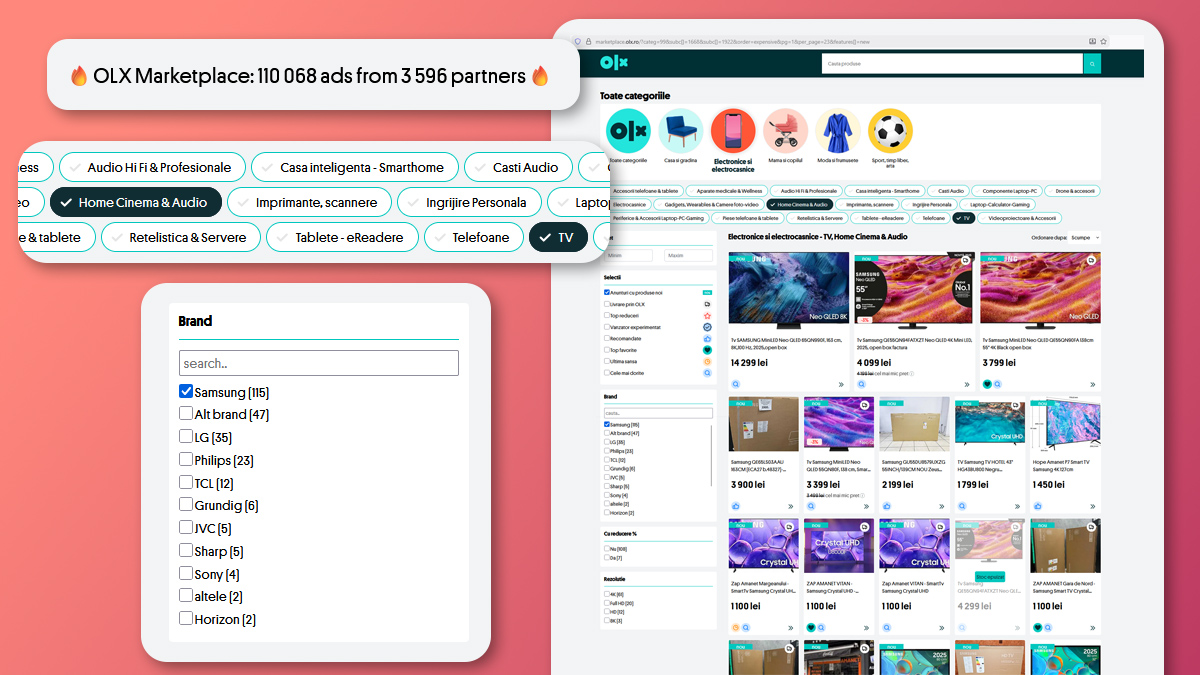Focus the search field in enlarged Brand panel
This screenshot has width=1200, height=675.
[x=318, y=363]
